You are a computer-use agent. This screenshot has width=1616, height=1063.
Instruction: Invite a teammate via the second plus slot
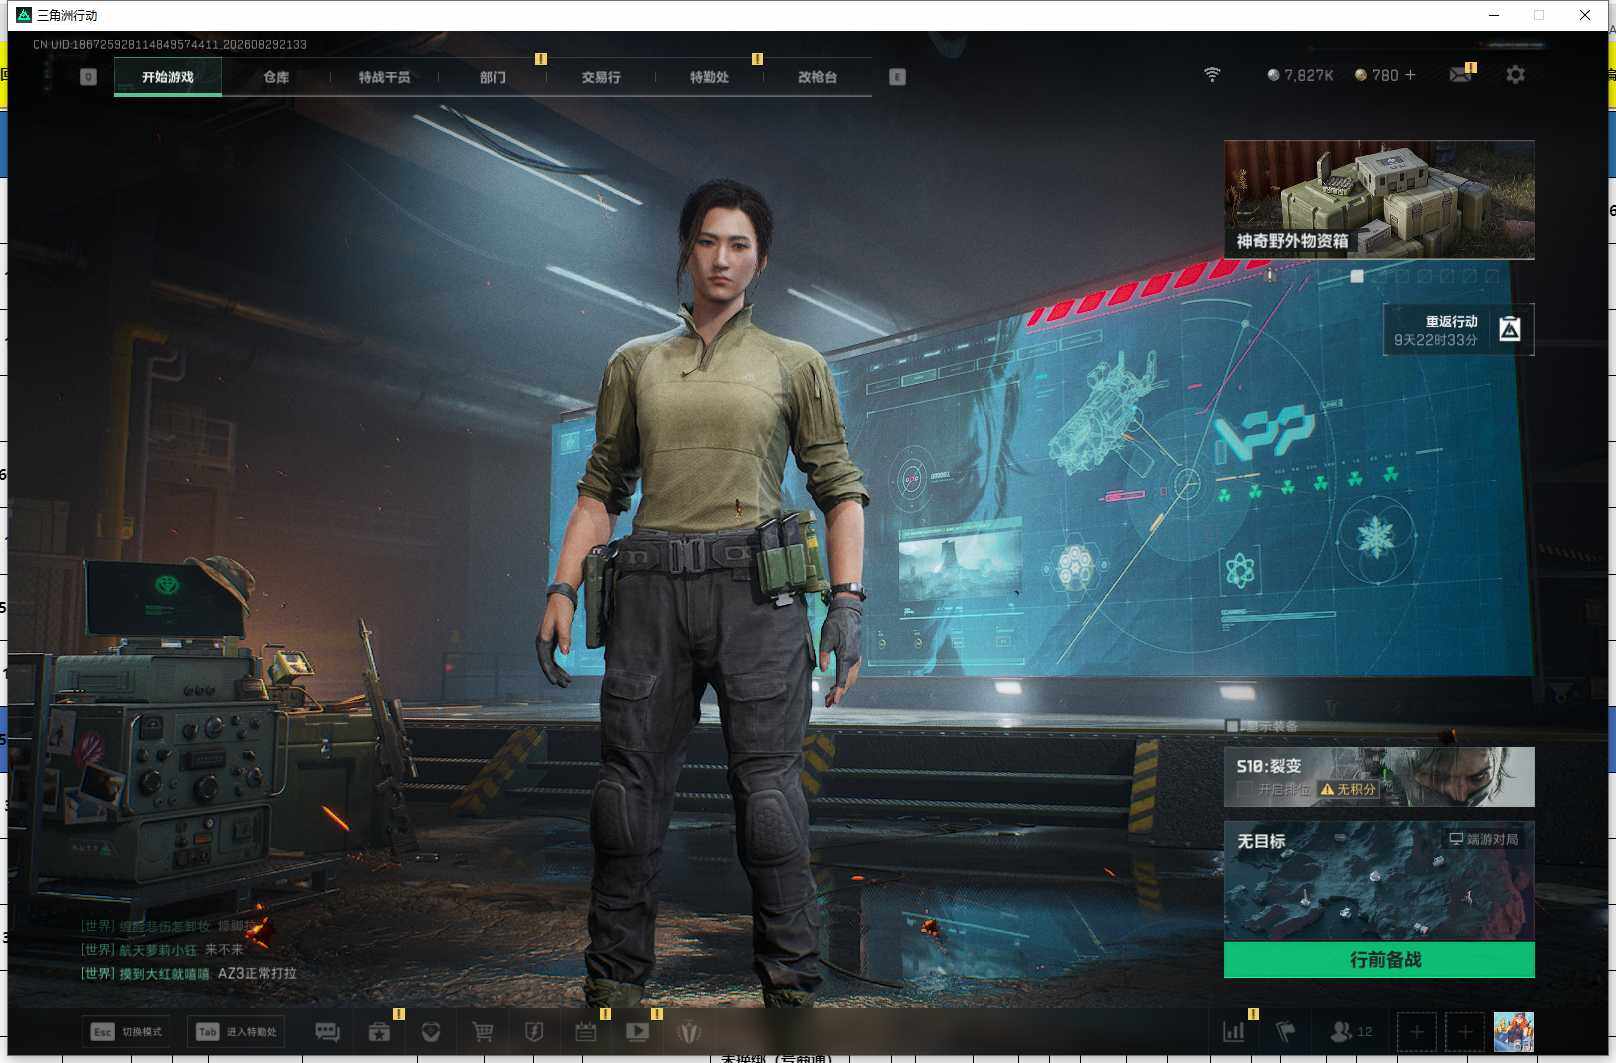(1465, 1032)
